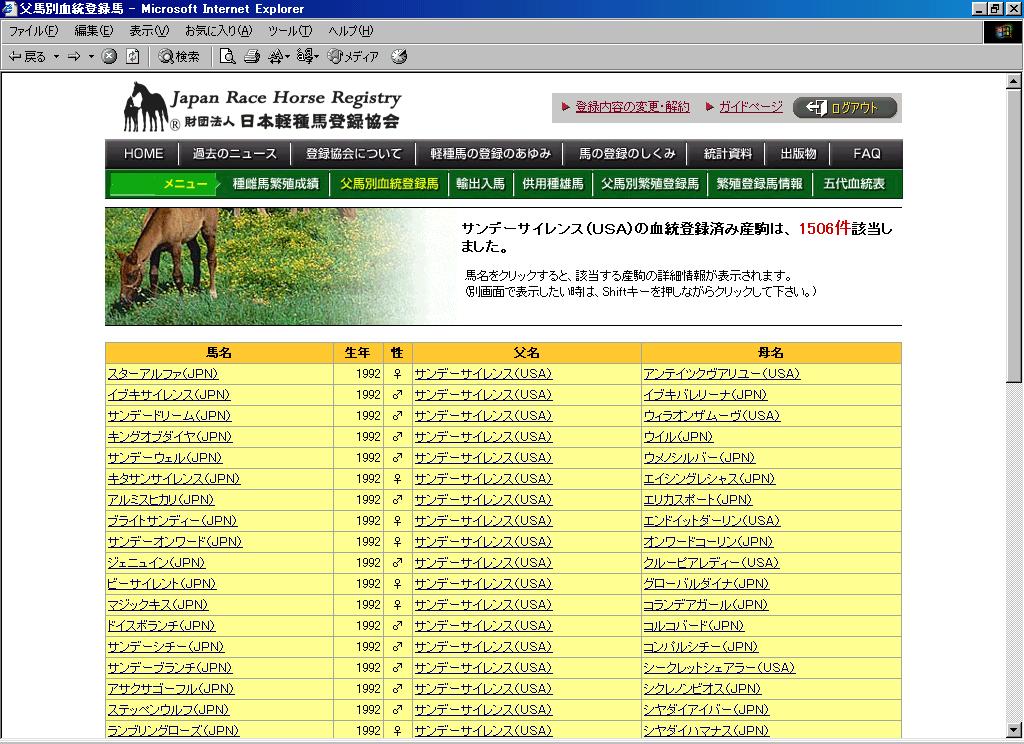Click the Back (戻る) arrow button
Screen dimensions: 1024x744
tap(27, 57)
